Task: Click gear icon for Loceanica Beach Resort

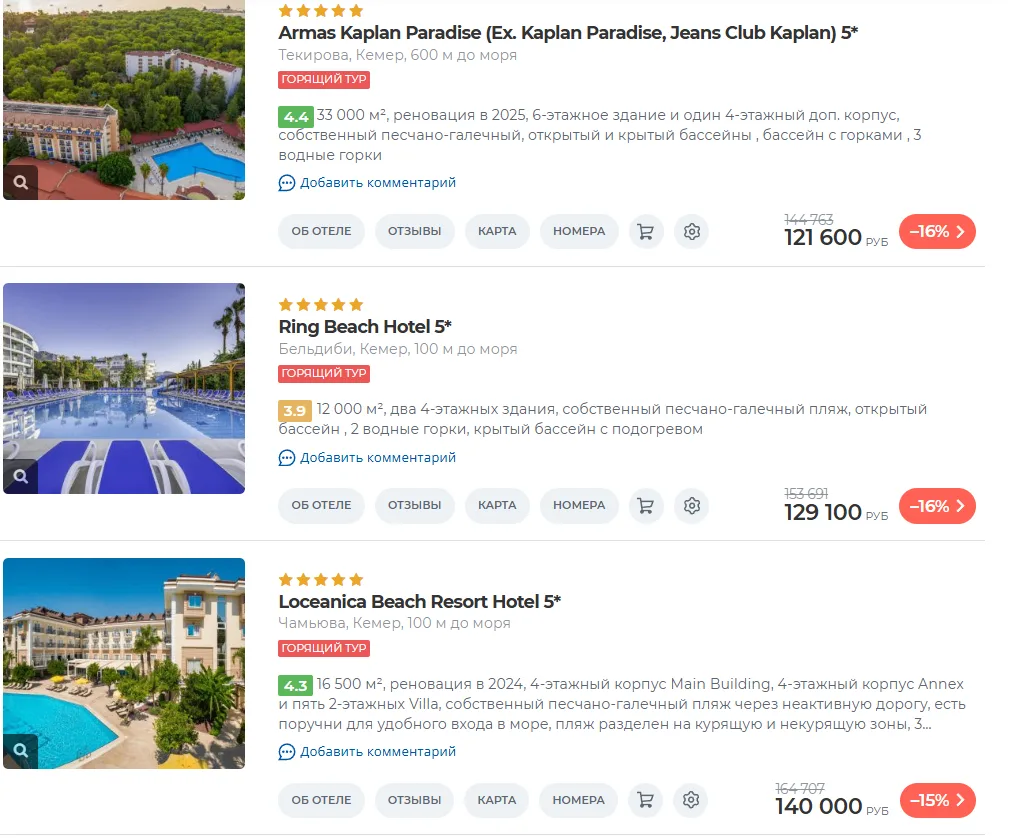Action: click(x=691, y=800)
